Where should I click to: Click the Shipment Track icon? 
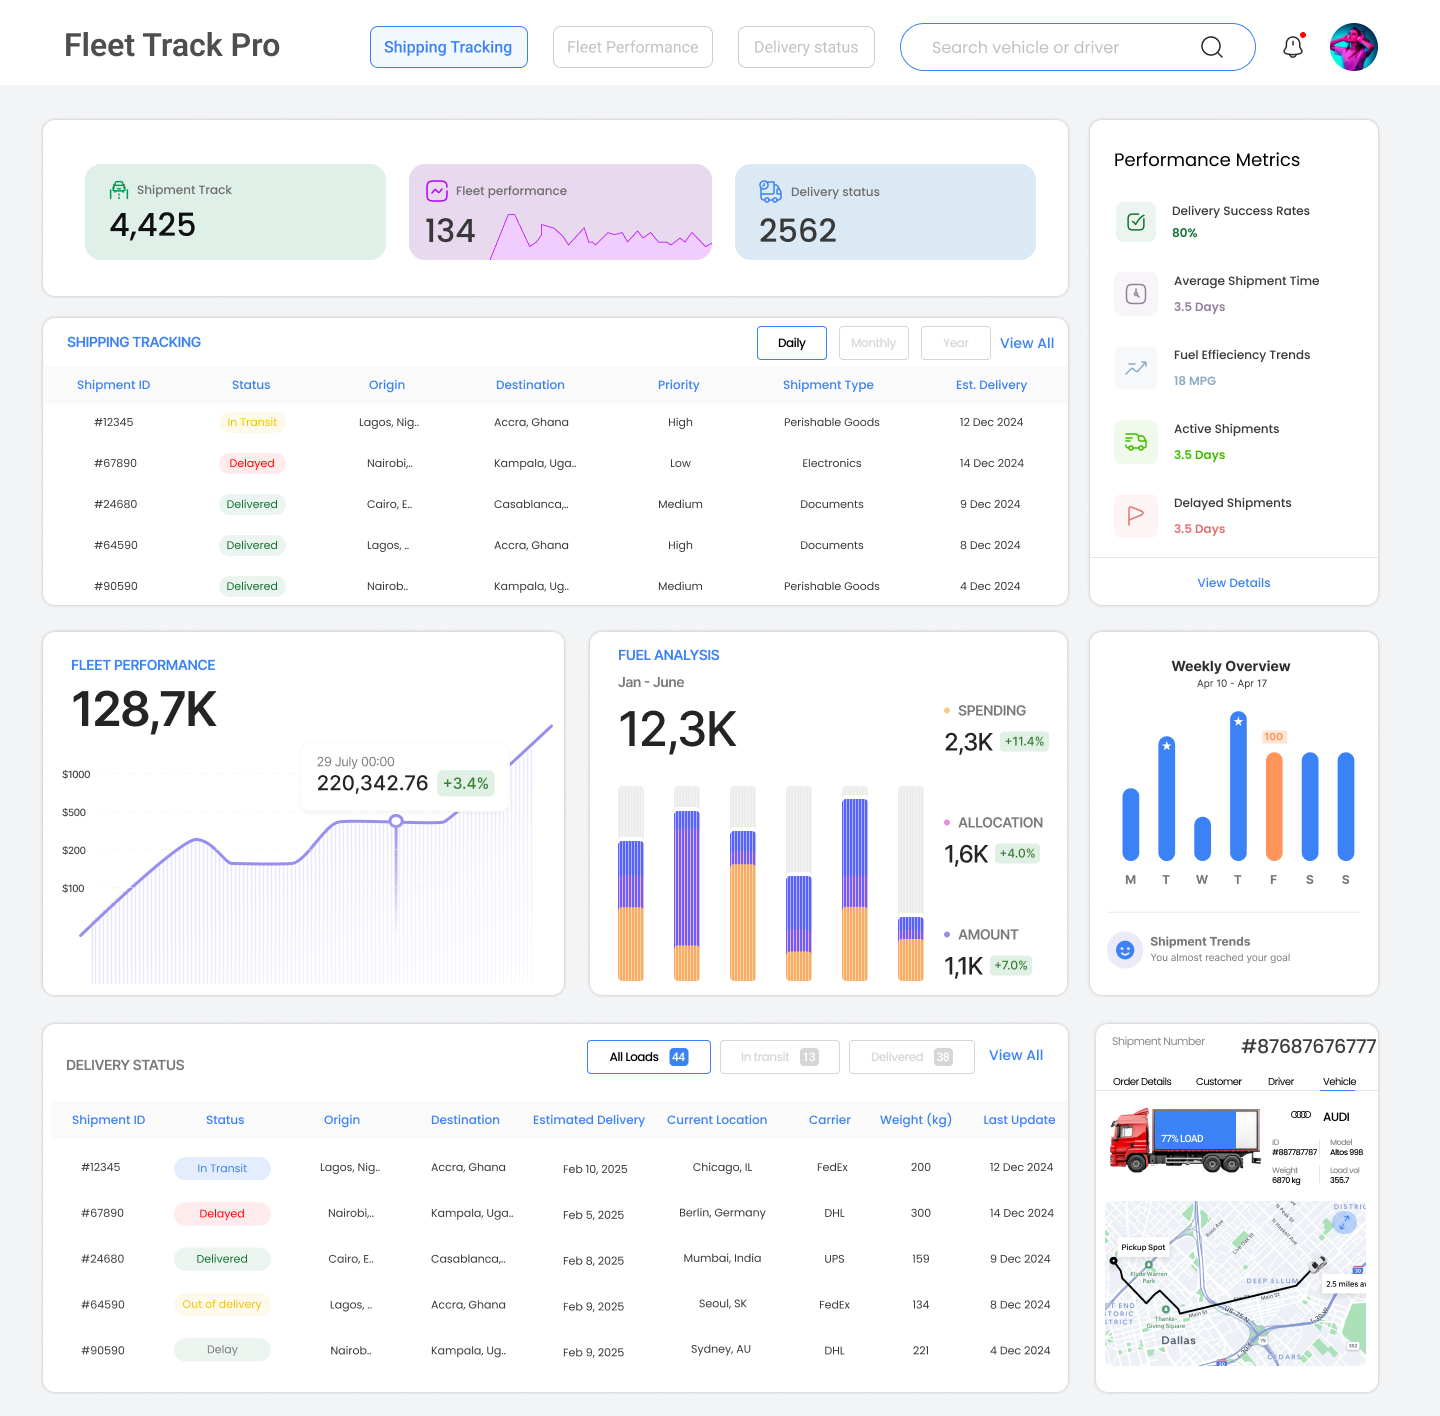click(x=119, y=189)
